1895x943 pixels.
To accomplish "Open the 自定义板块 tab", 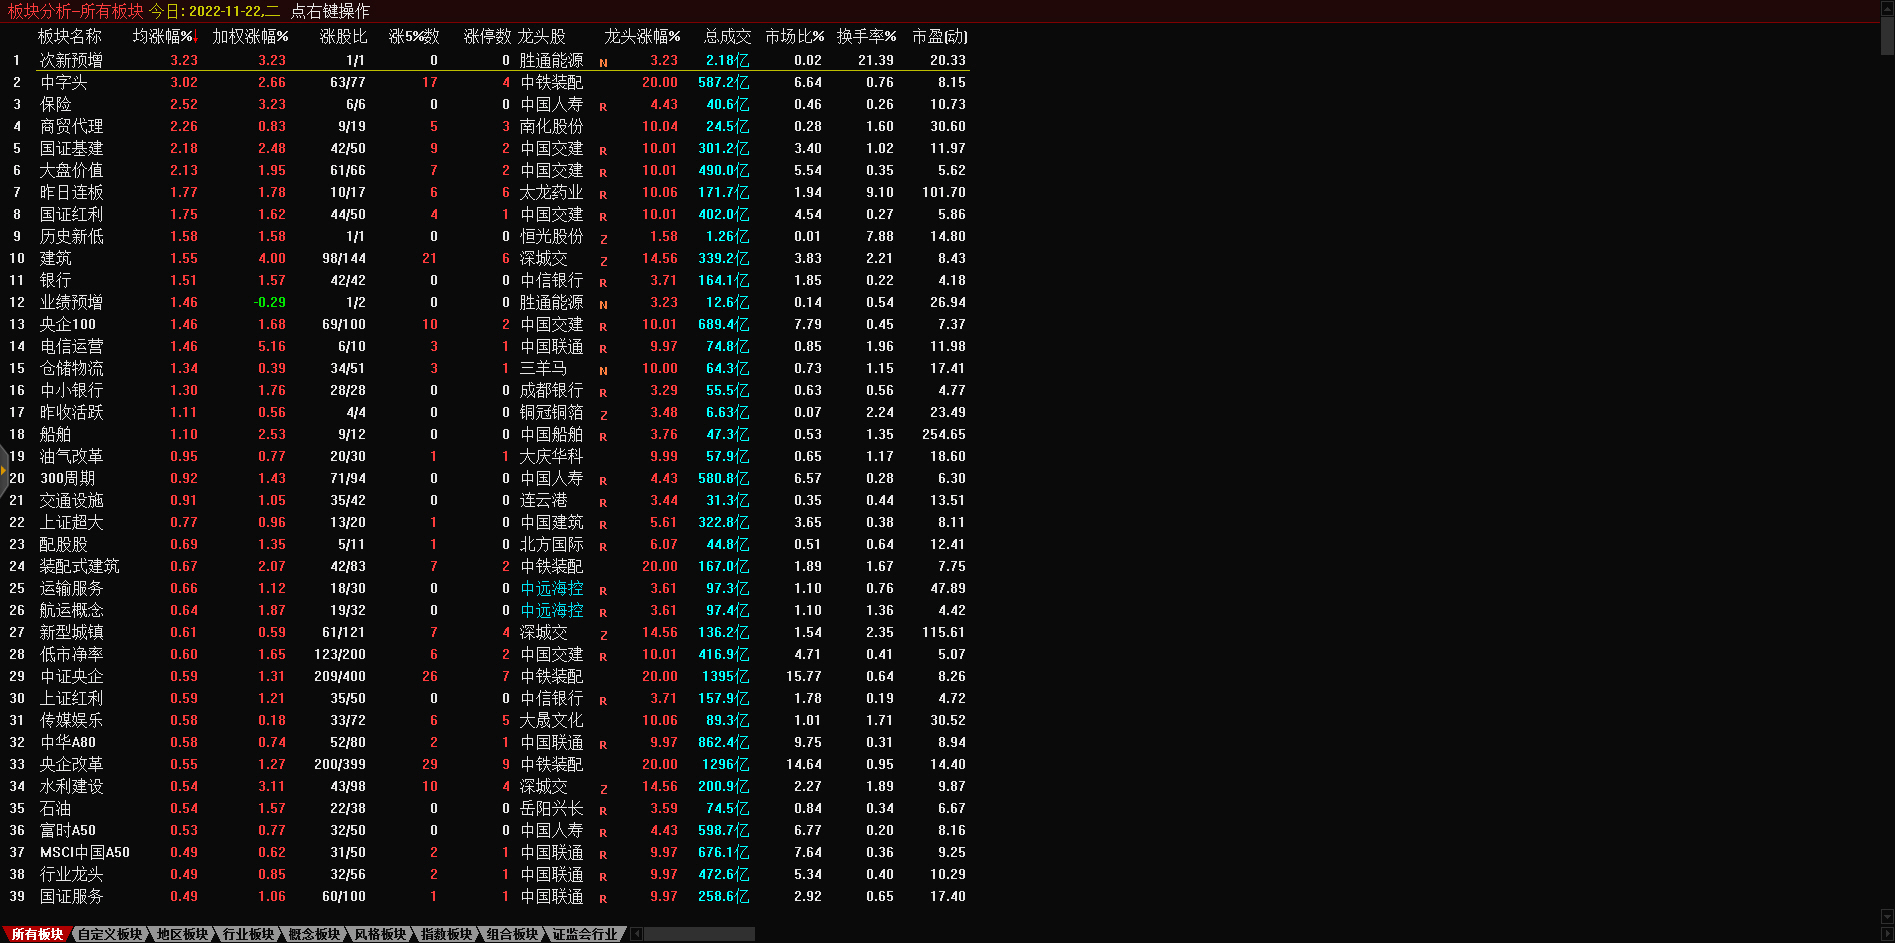I will [x=110, y=934].
